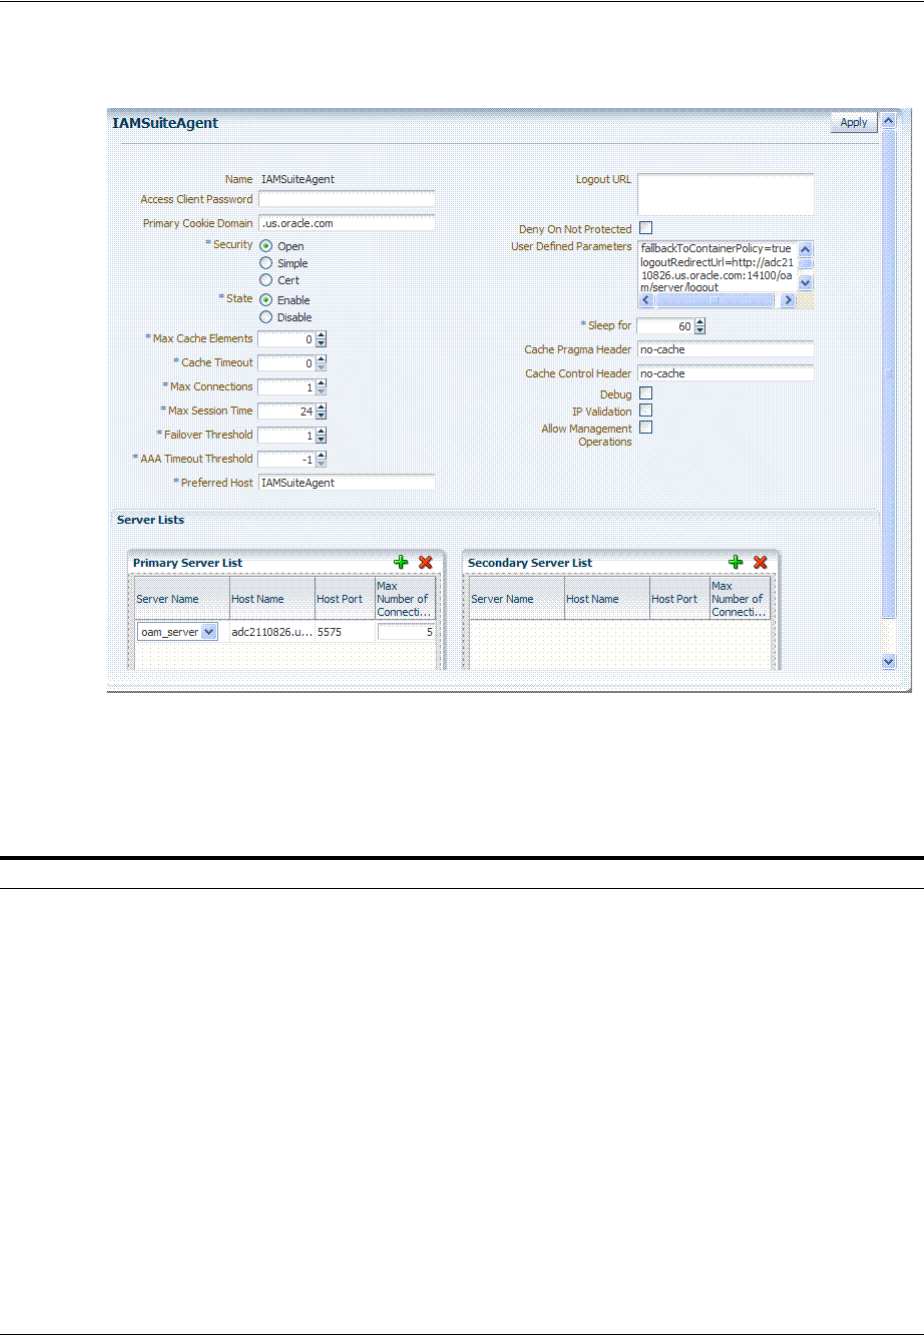Click Server Name header in Primary Server List
This screenshot has width=924, height=1335.
pyautogui.click(x=180, y=599)
